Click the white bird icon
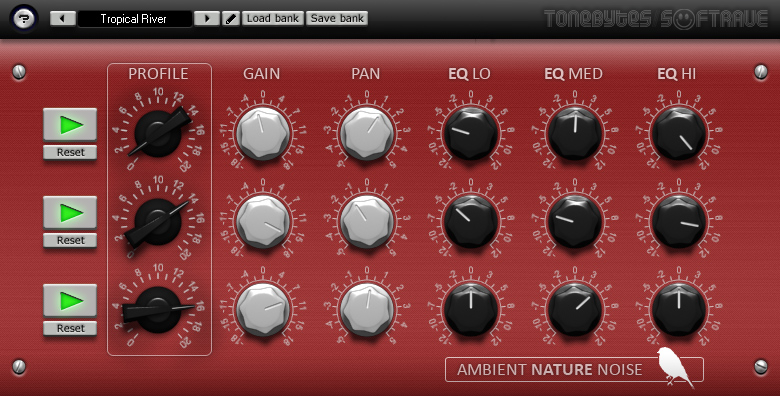 pyautogui.click(x=675, y=367)
